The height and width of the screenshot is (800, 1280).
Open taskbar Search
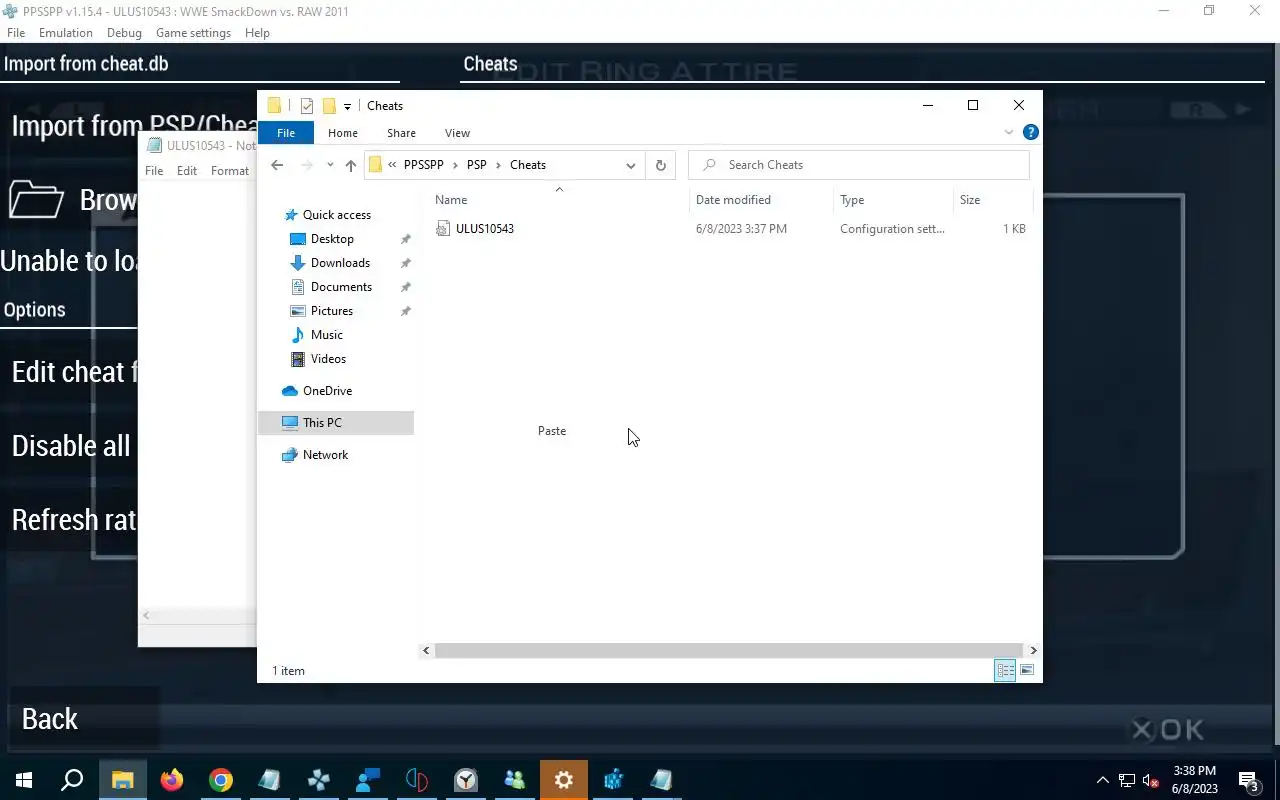[x=72, y=780]
